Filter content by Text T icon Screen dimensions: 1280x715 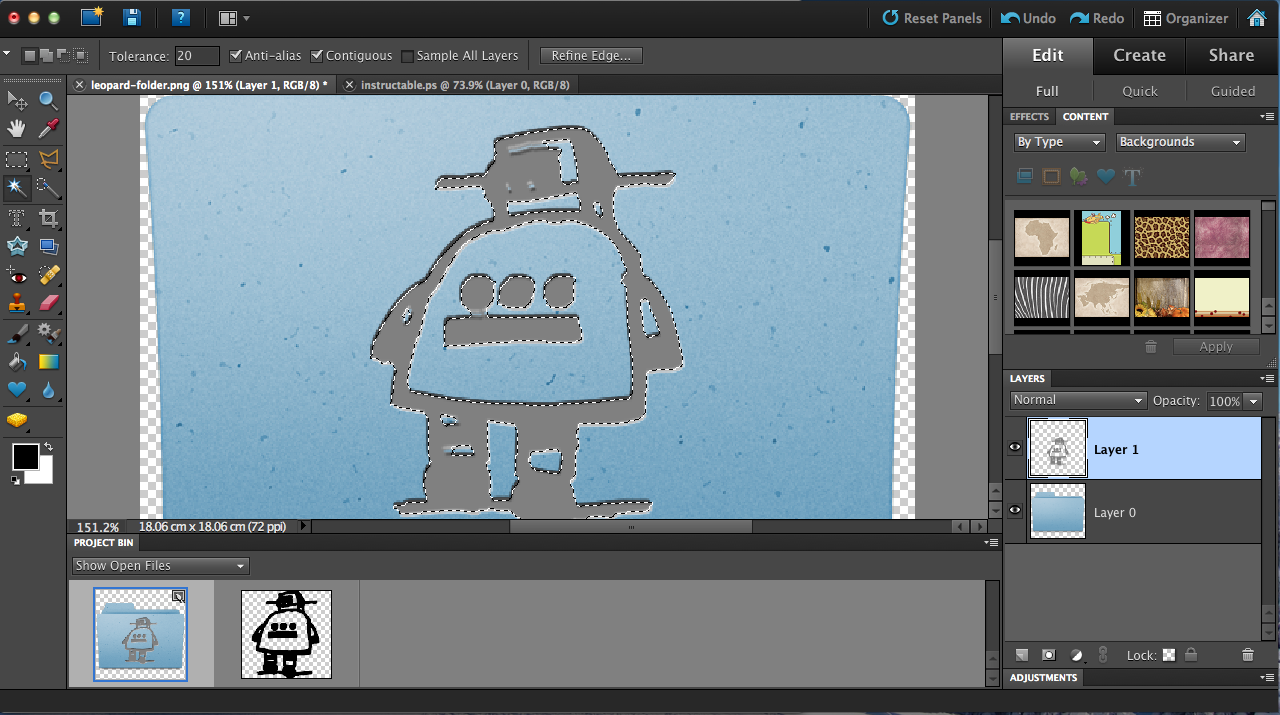[x=1132, y=177]
